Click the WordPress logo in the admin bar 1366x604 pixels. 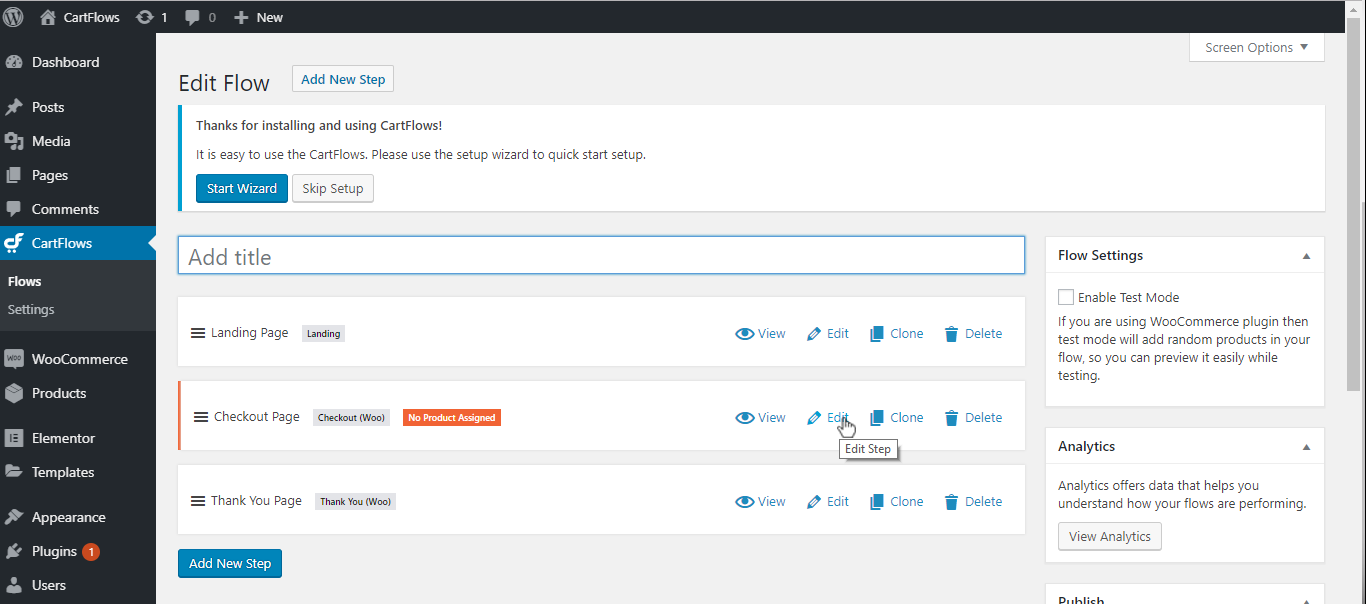(13, 16)
